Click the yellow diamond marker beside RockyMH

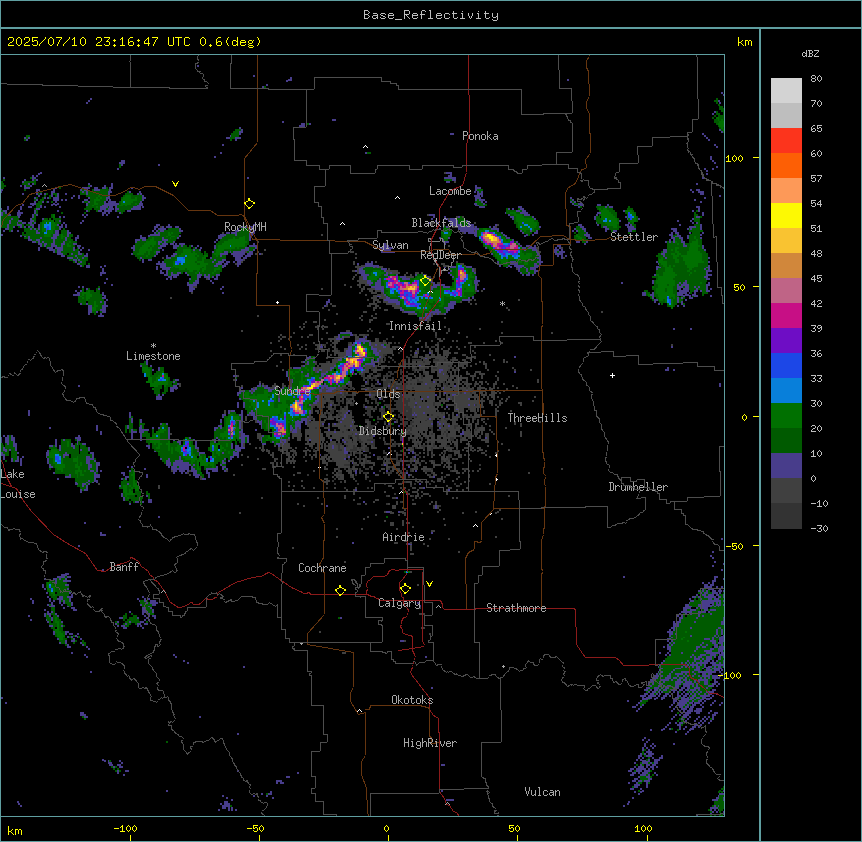(x=250, y=204)
